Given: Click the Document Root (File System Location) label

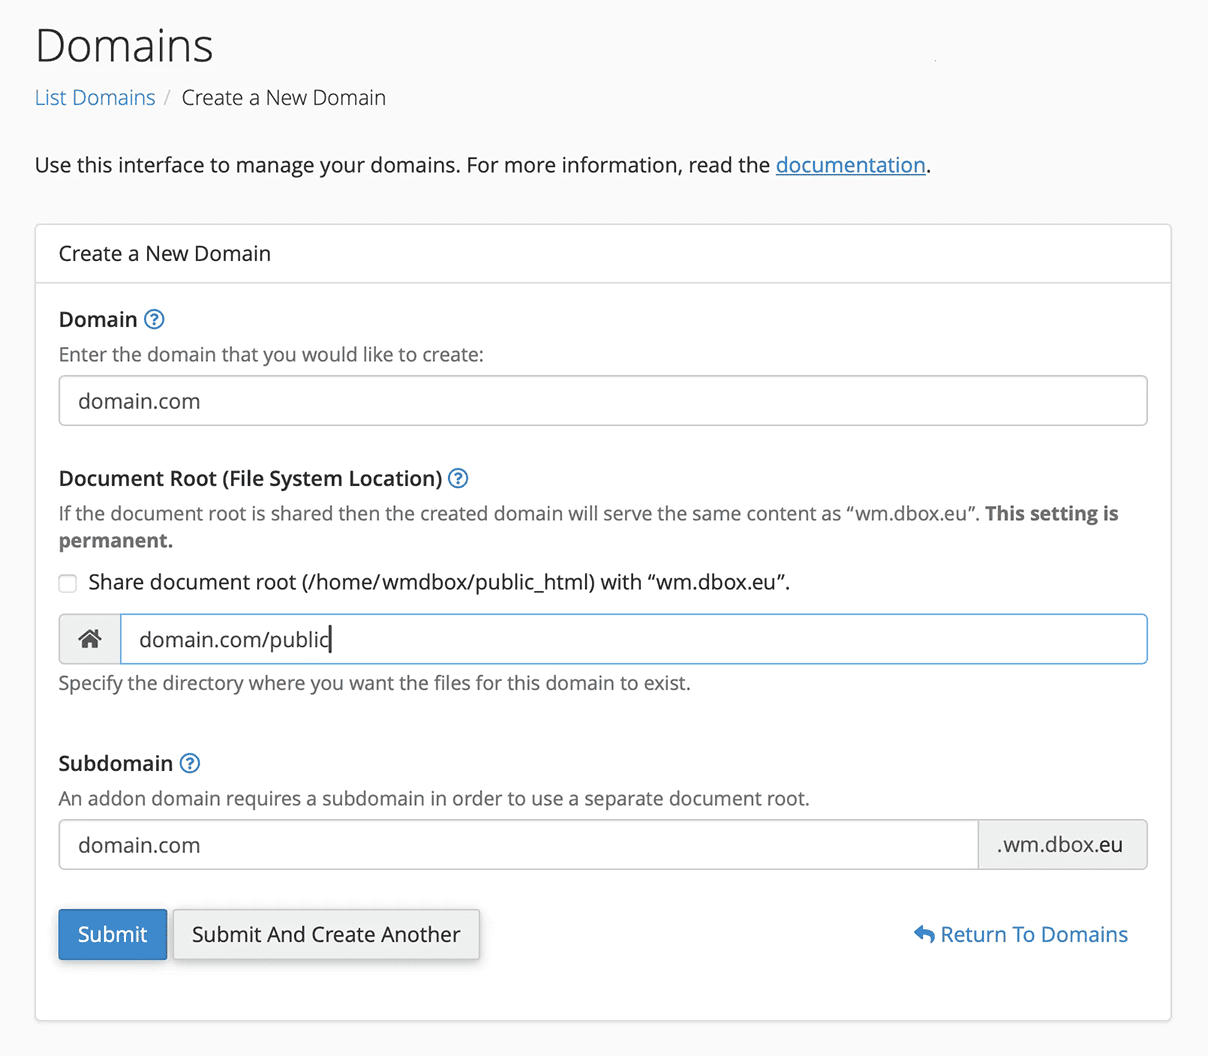Looking at the screenshot, I should tap(250, 478).
